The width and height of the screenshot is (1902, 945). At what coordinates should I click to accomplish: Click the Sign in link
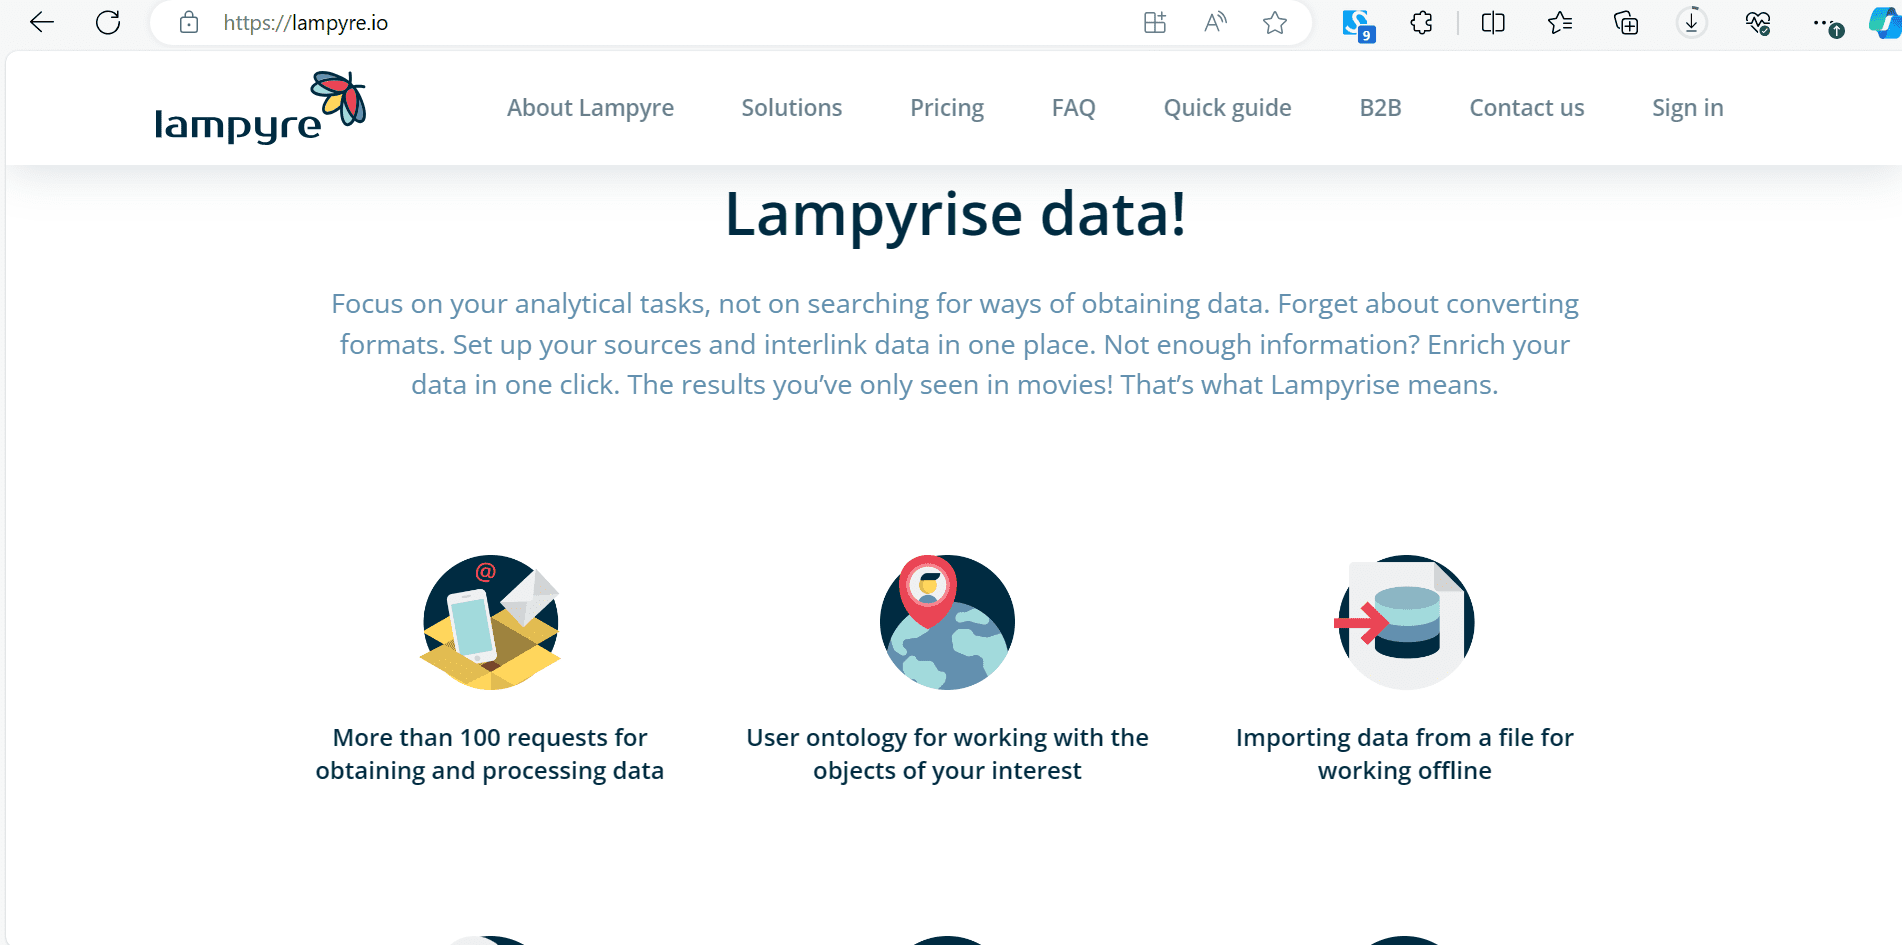pos(1688,108)
